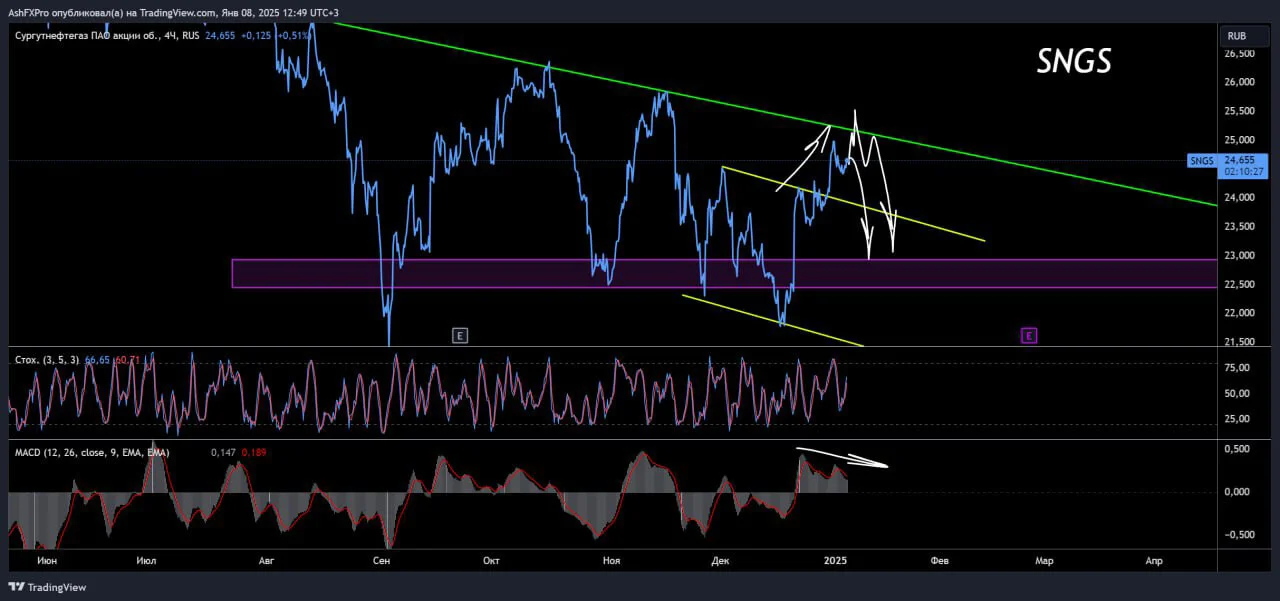The width and height of the screenshot is (1280, 601).
Task: Click the 25,00 stochastic axis label
Action: pyautogui.click(x=1238, y=418)
